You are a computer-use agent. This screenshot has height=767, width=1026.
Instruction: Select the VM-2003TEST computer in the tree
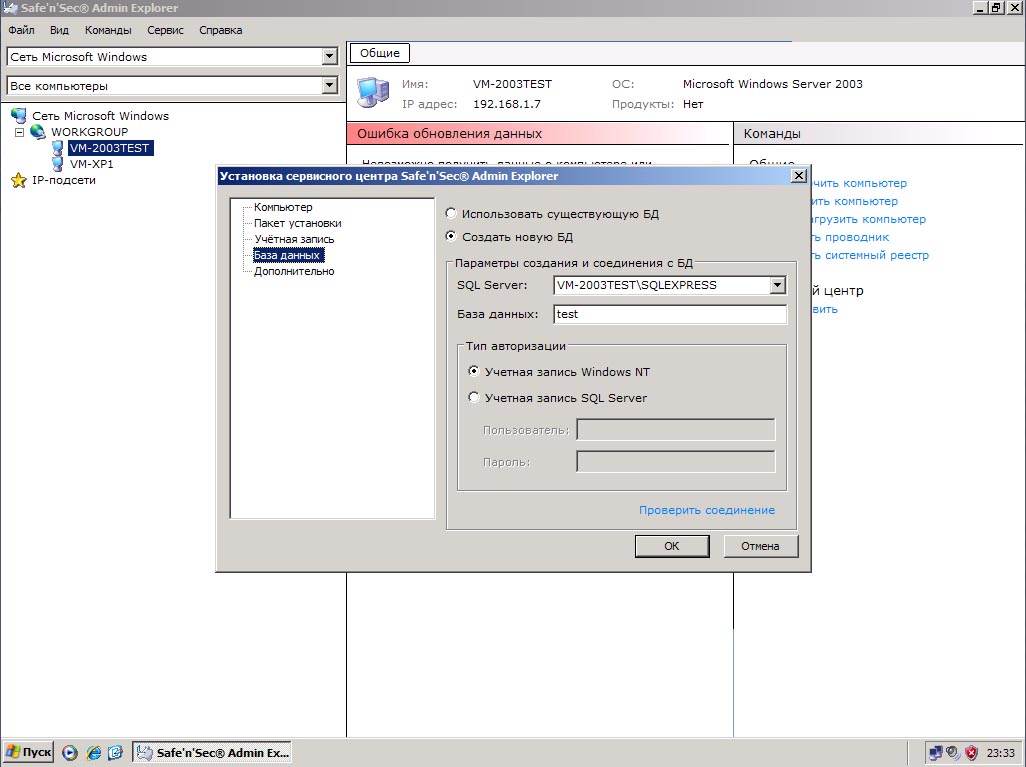click(110, 148)
